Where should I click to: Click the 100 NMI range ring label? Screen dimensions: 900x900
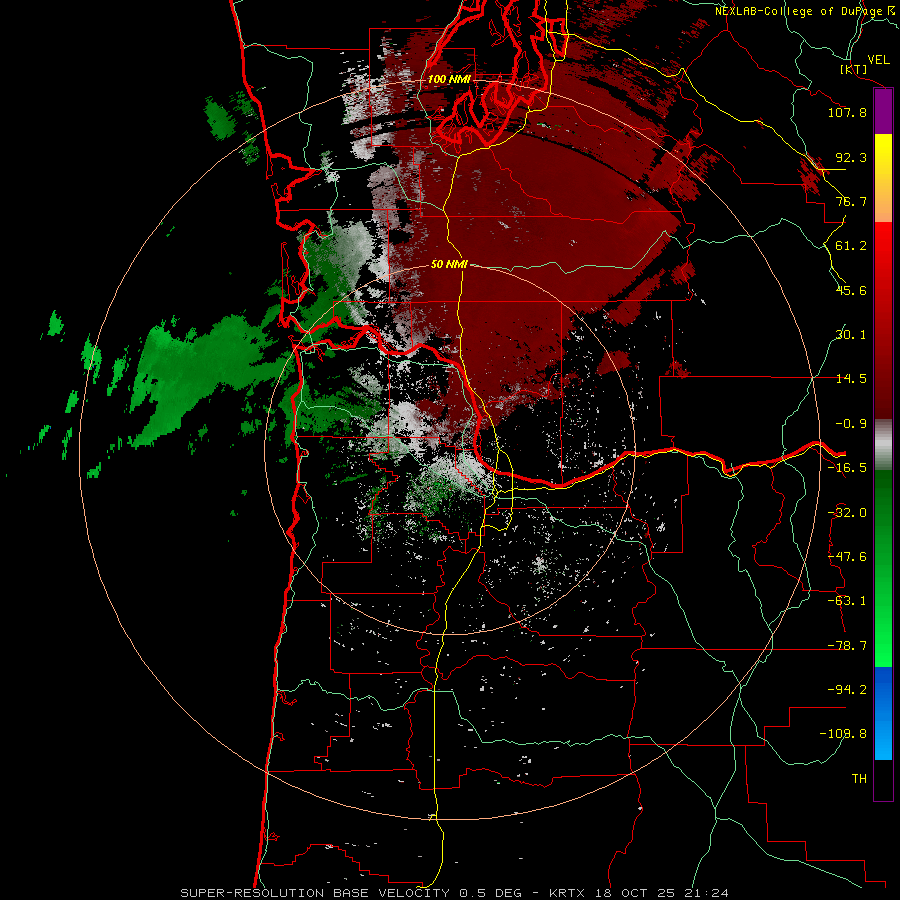[449, 79]
